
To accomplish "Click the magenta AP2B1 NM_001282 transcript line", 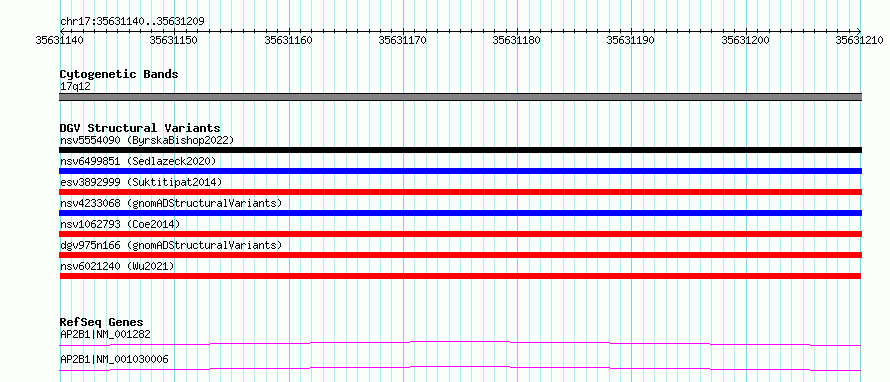I will click(x=460, y=343).
